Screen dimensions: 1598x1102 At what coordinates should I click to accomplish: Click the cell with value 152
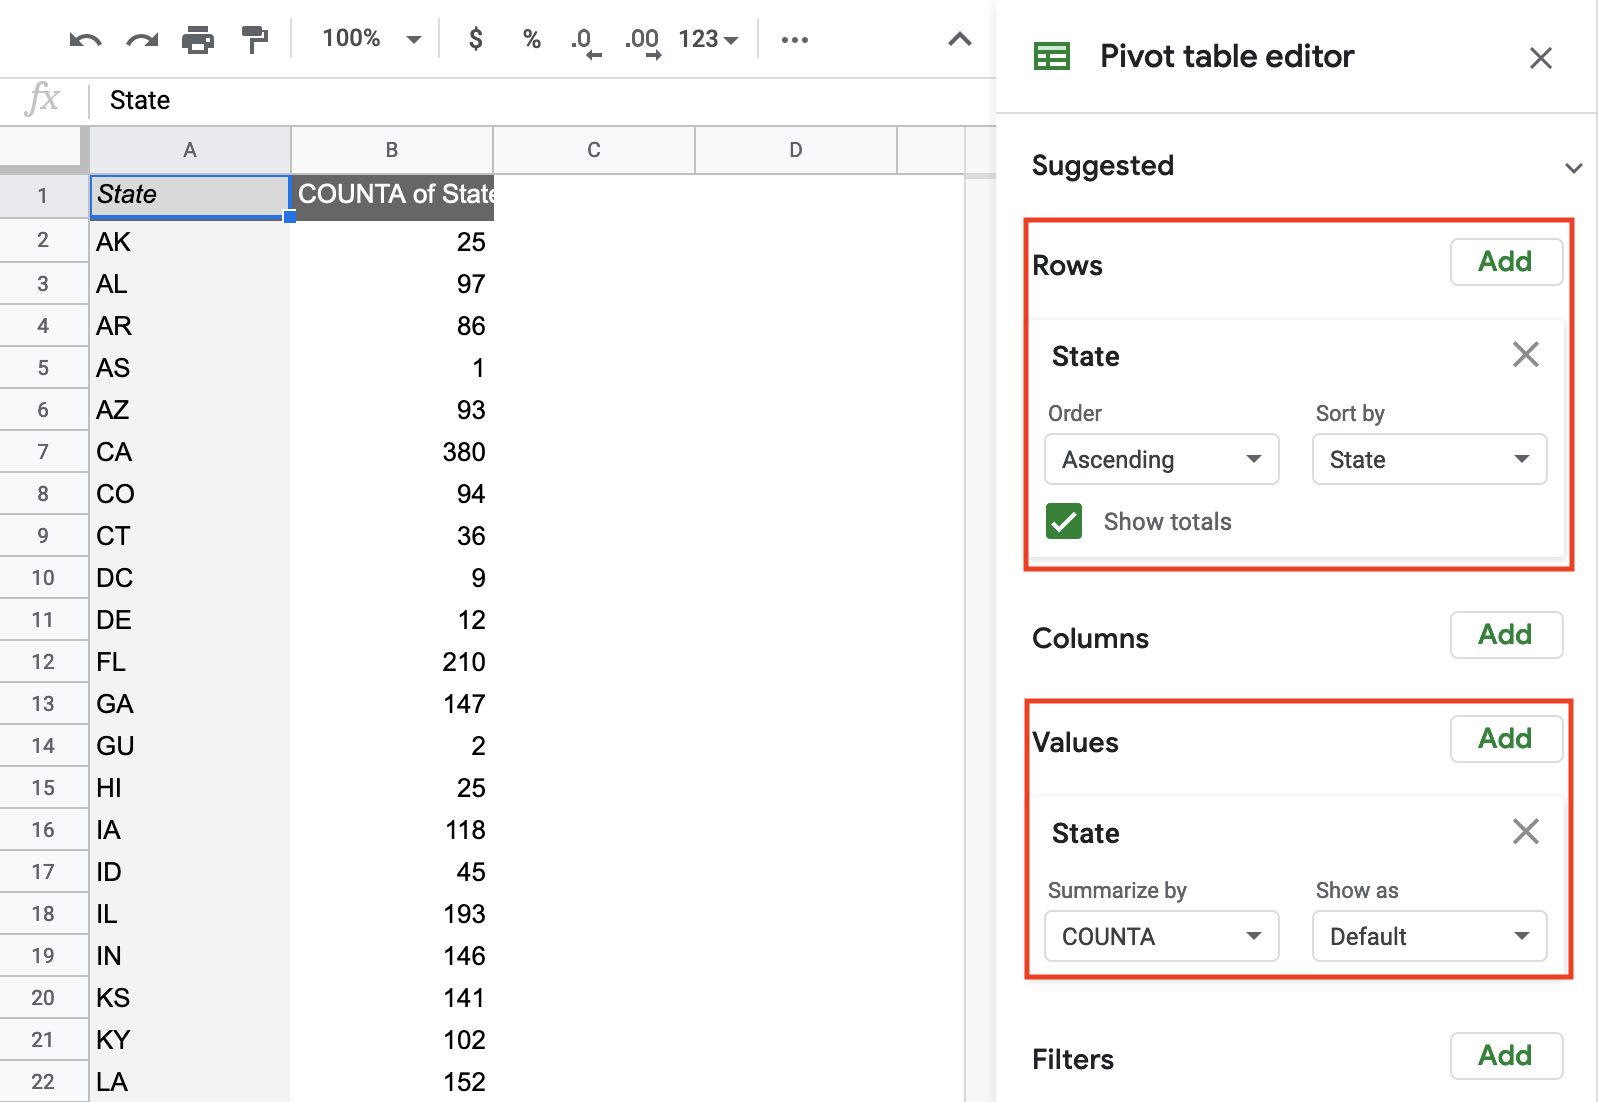392,1082
